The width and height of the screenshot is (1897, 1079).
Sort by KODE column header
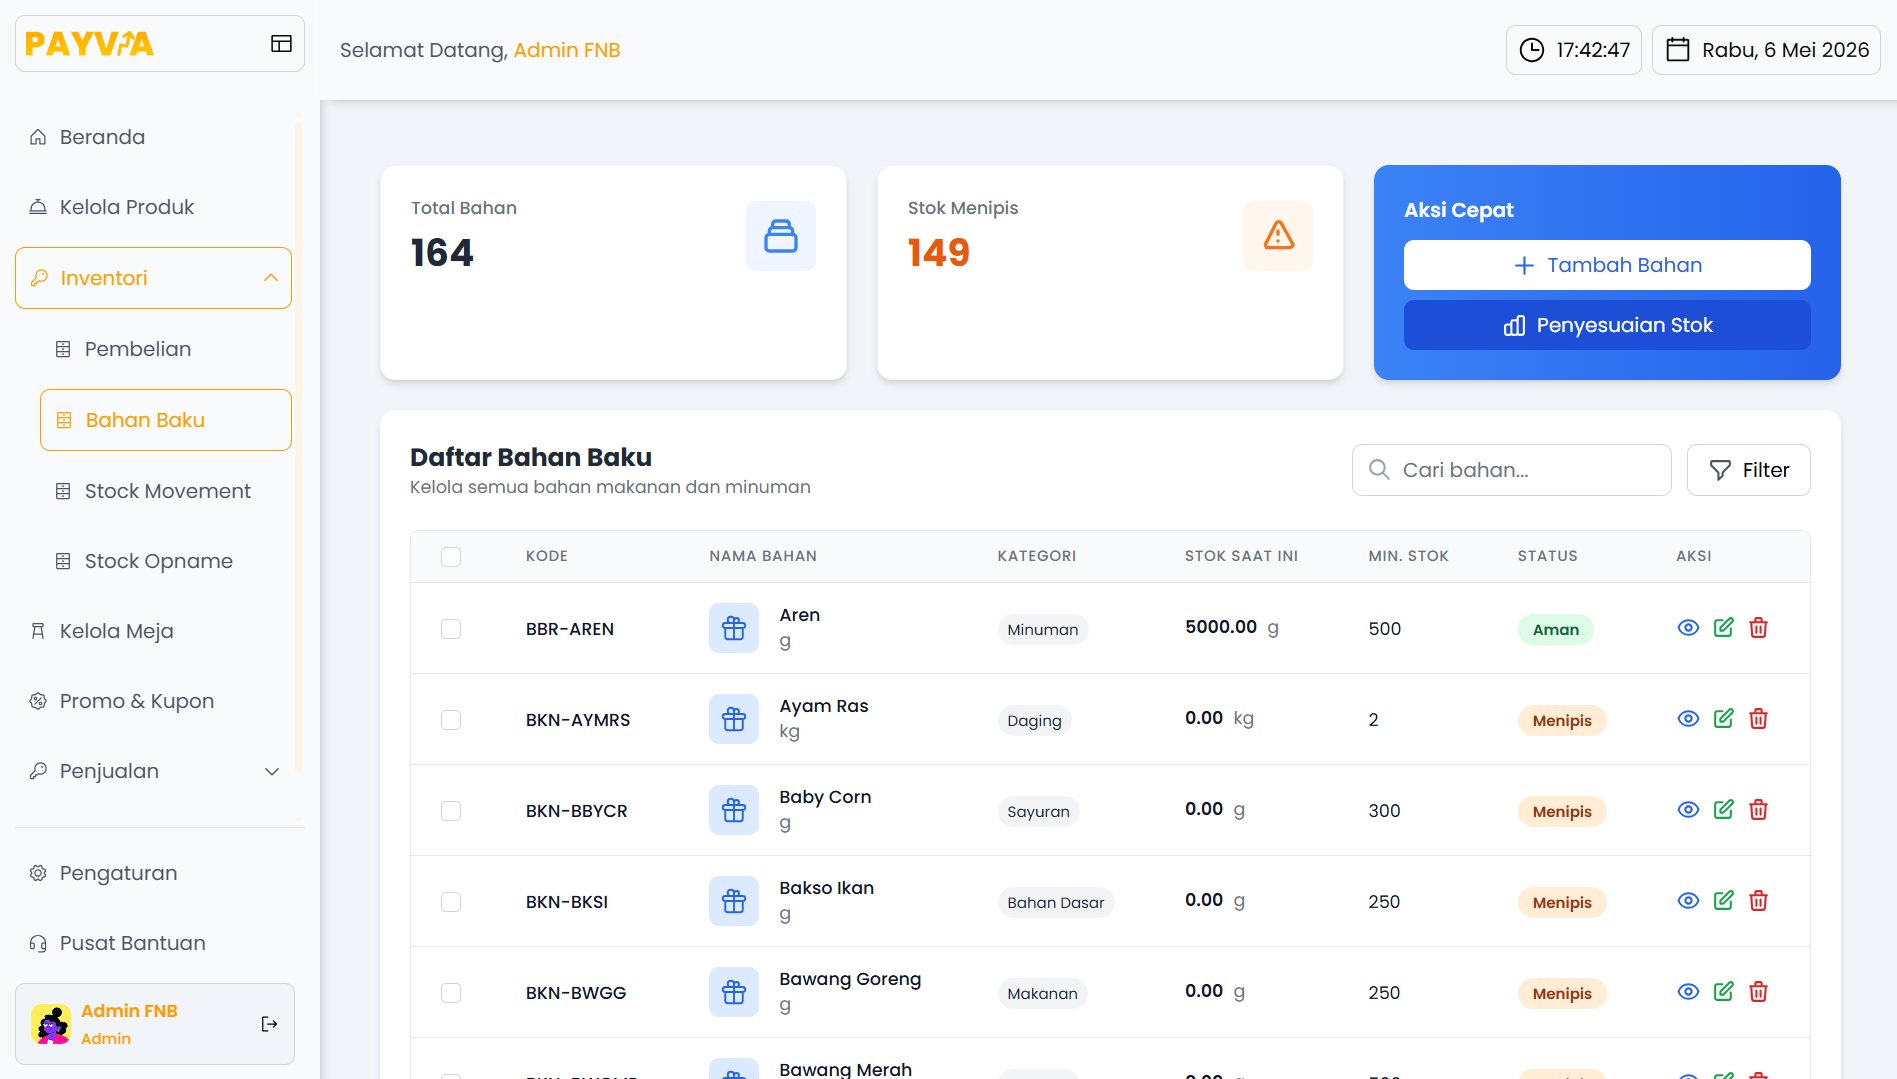[x=546, y=556]
